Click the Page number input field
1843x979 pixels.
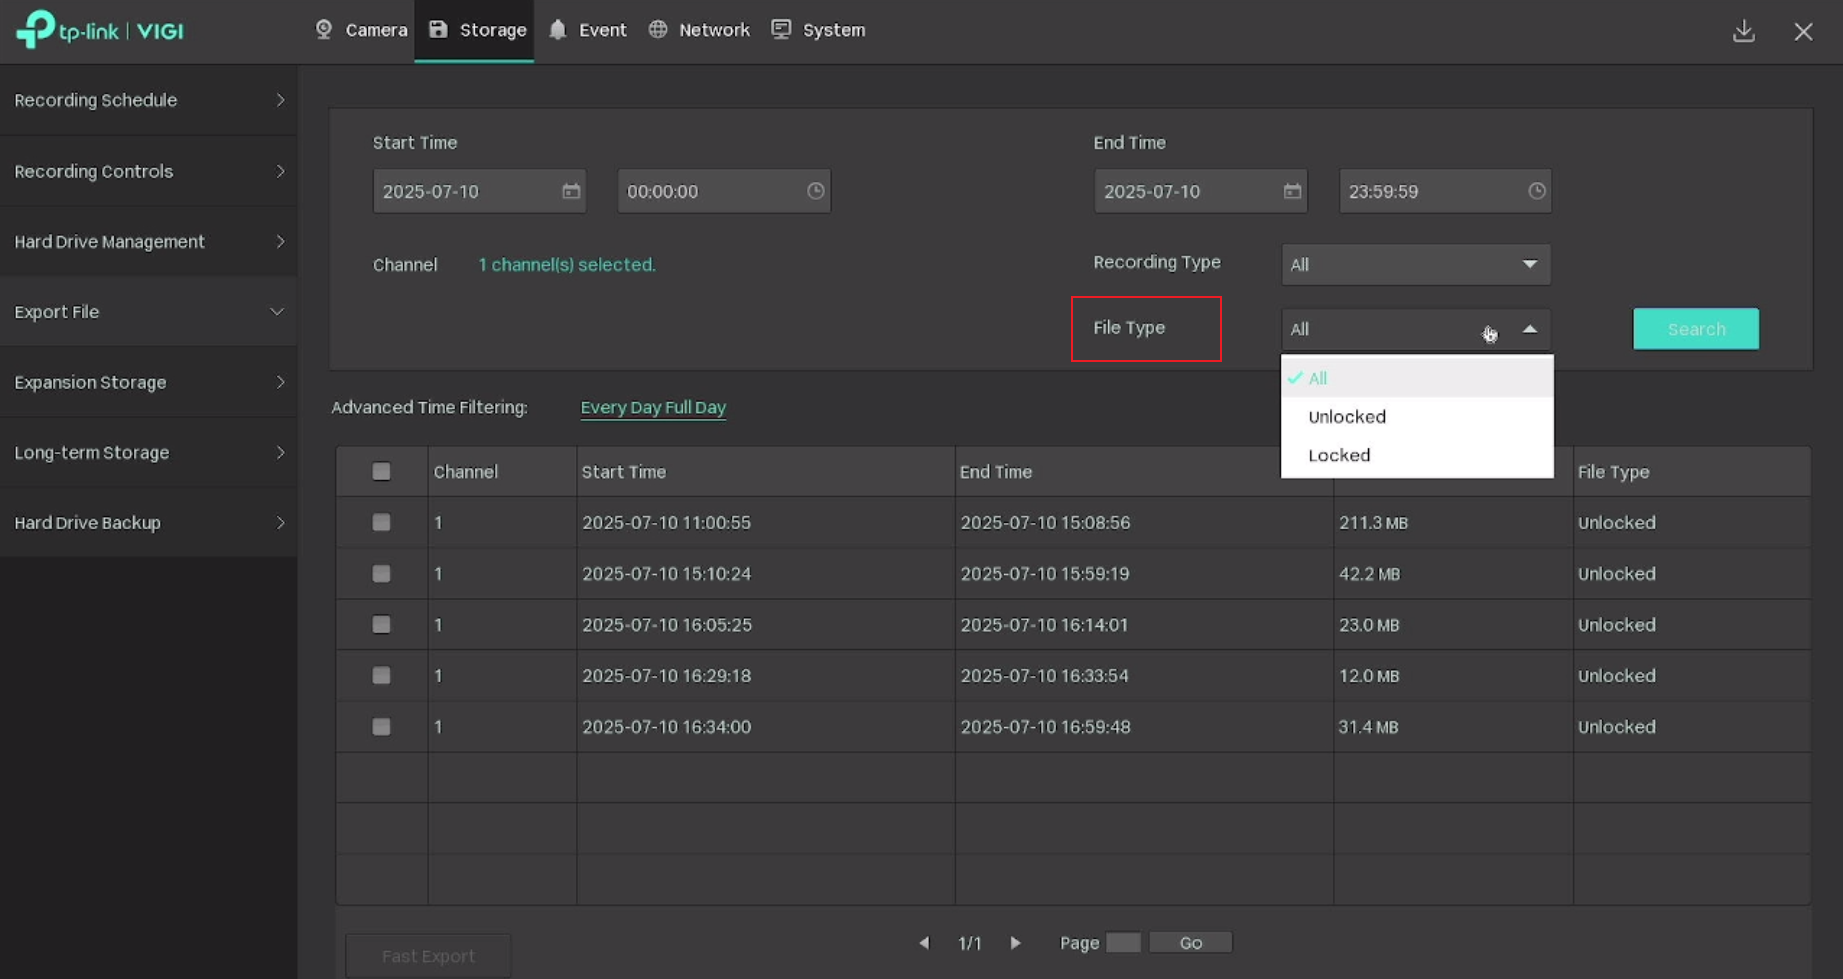pyautogui.click(x=1122, y=942)
